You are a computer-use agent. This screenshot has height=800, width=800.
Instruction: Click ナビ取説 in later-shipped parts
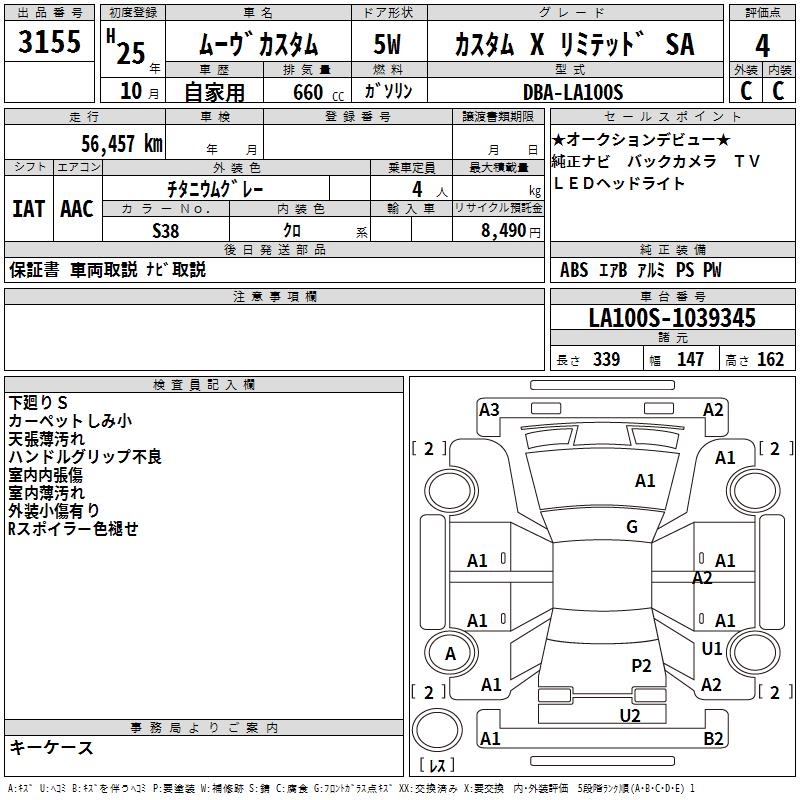click(176, 269)
